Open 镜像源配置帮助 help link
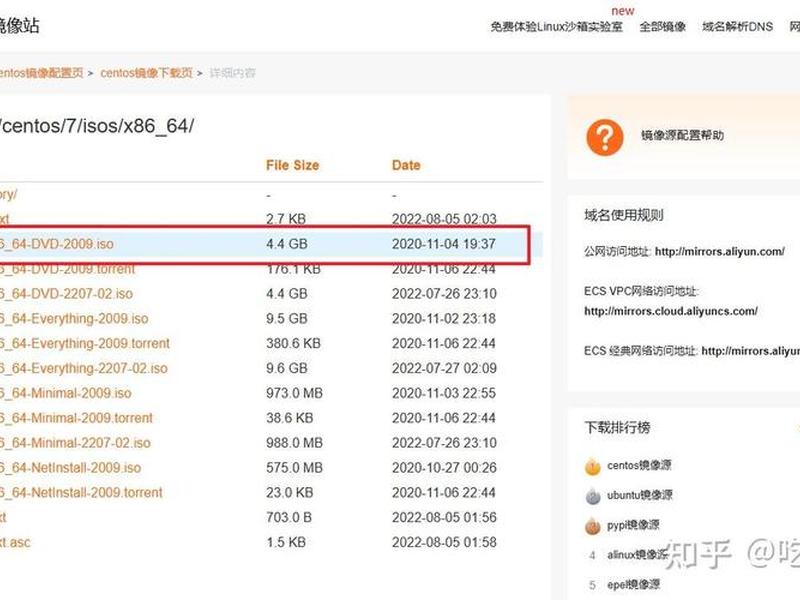 coord(682,135)
